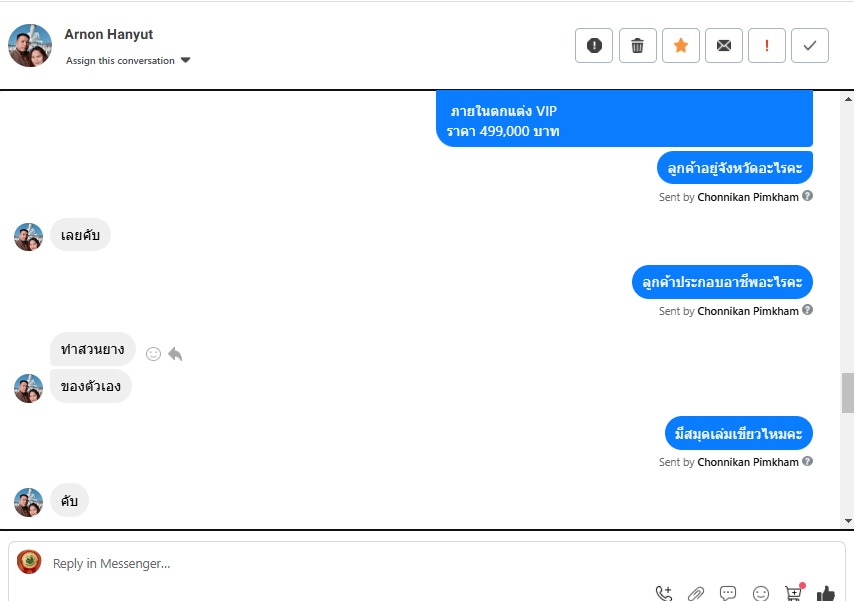Select the 'คับ' customer message
Viewport: 854px width, 601px height.
(x=69, y=500)
